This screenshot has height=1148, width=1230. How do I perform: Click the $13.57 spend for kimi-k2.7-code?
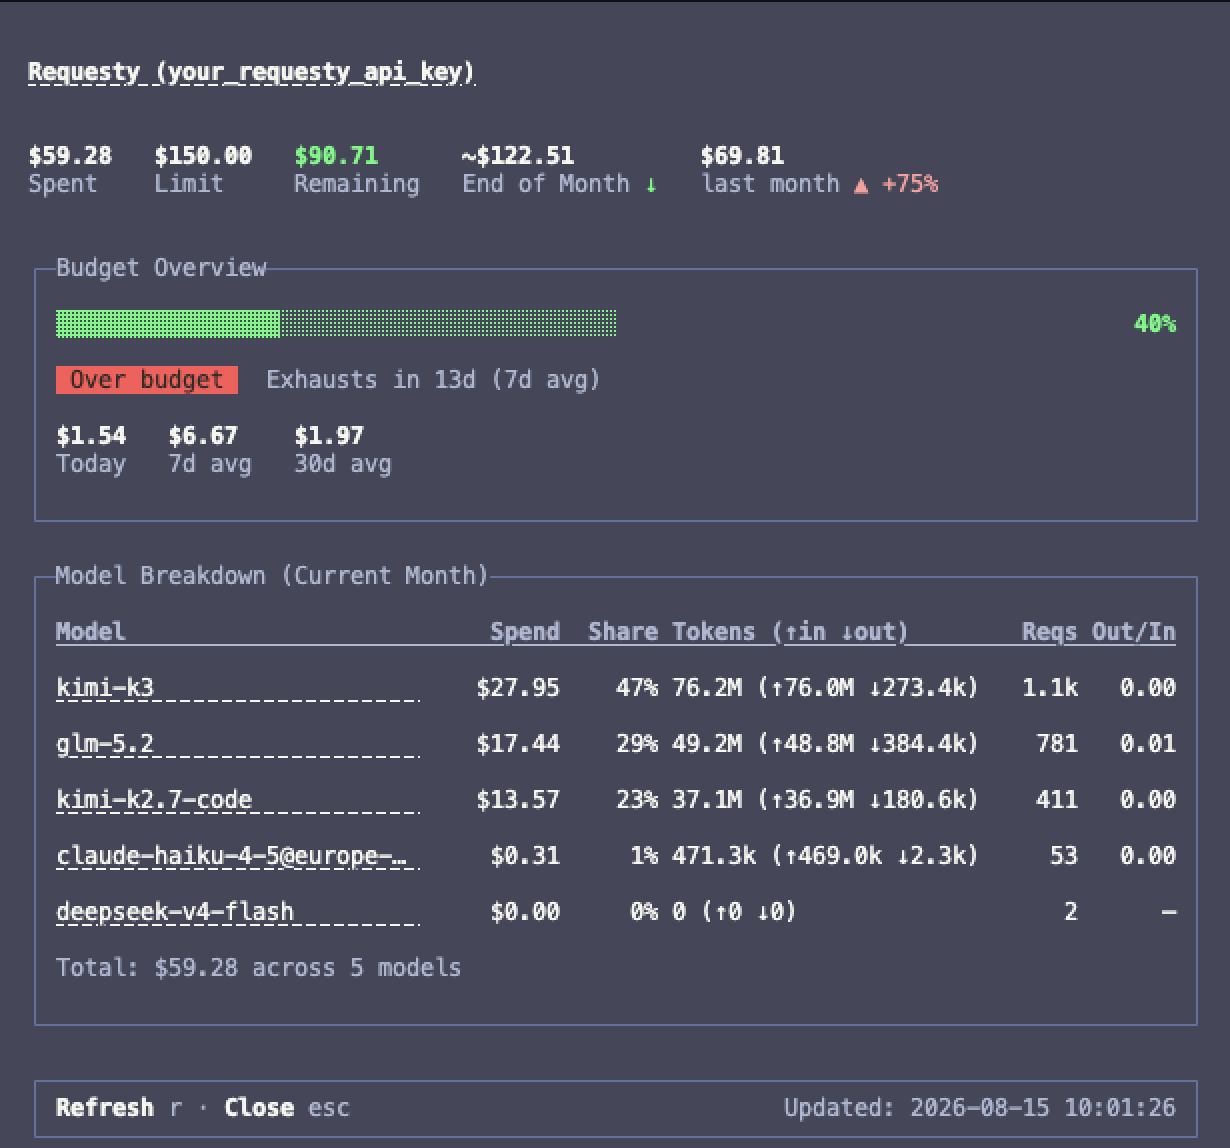coord(518,799)
